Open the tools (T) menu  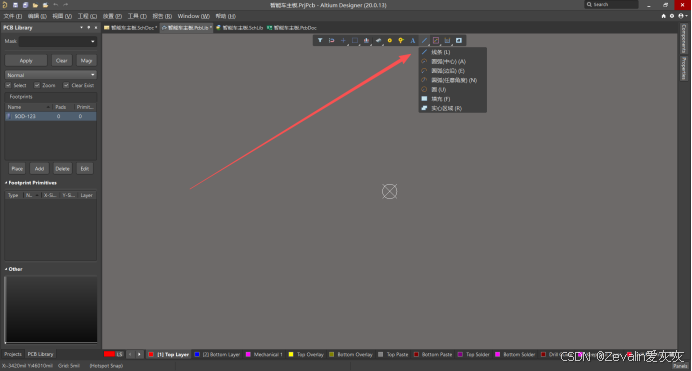(137, 16)
